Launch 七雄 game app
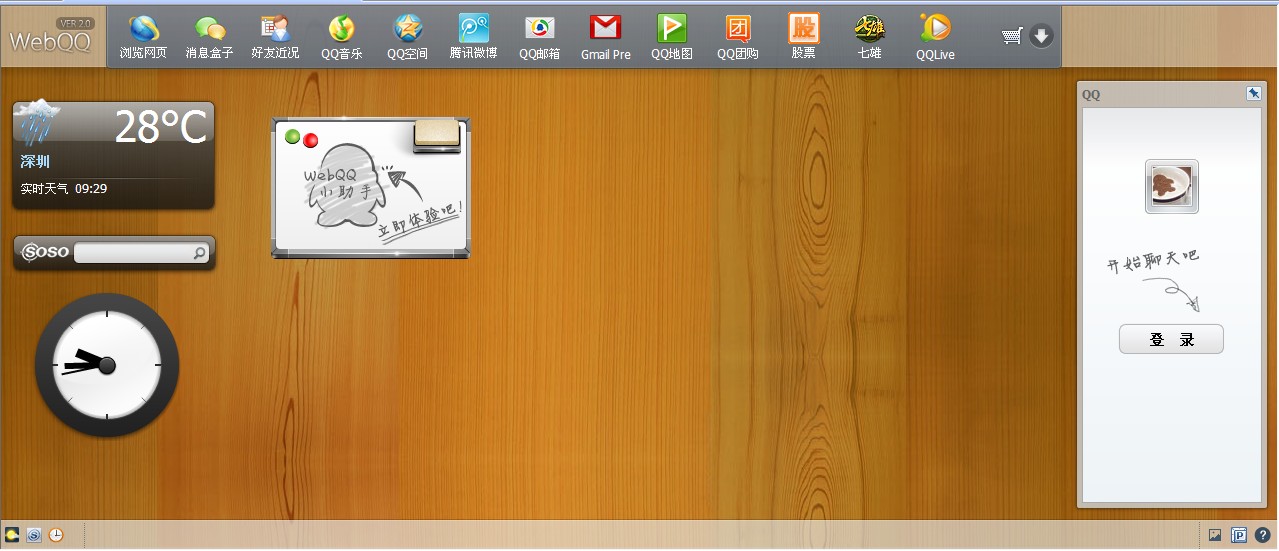The image size is (1279, 551). 869,37
